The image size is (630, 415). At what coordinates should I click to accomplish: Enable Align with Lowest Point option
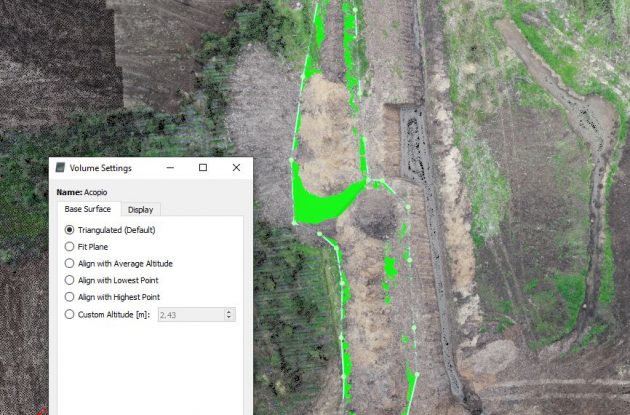pos(69,280)
